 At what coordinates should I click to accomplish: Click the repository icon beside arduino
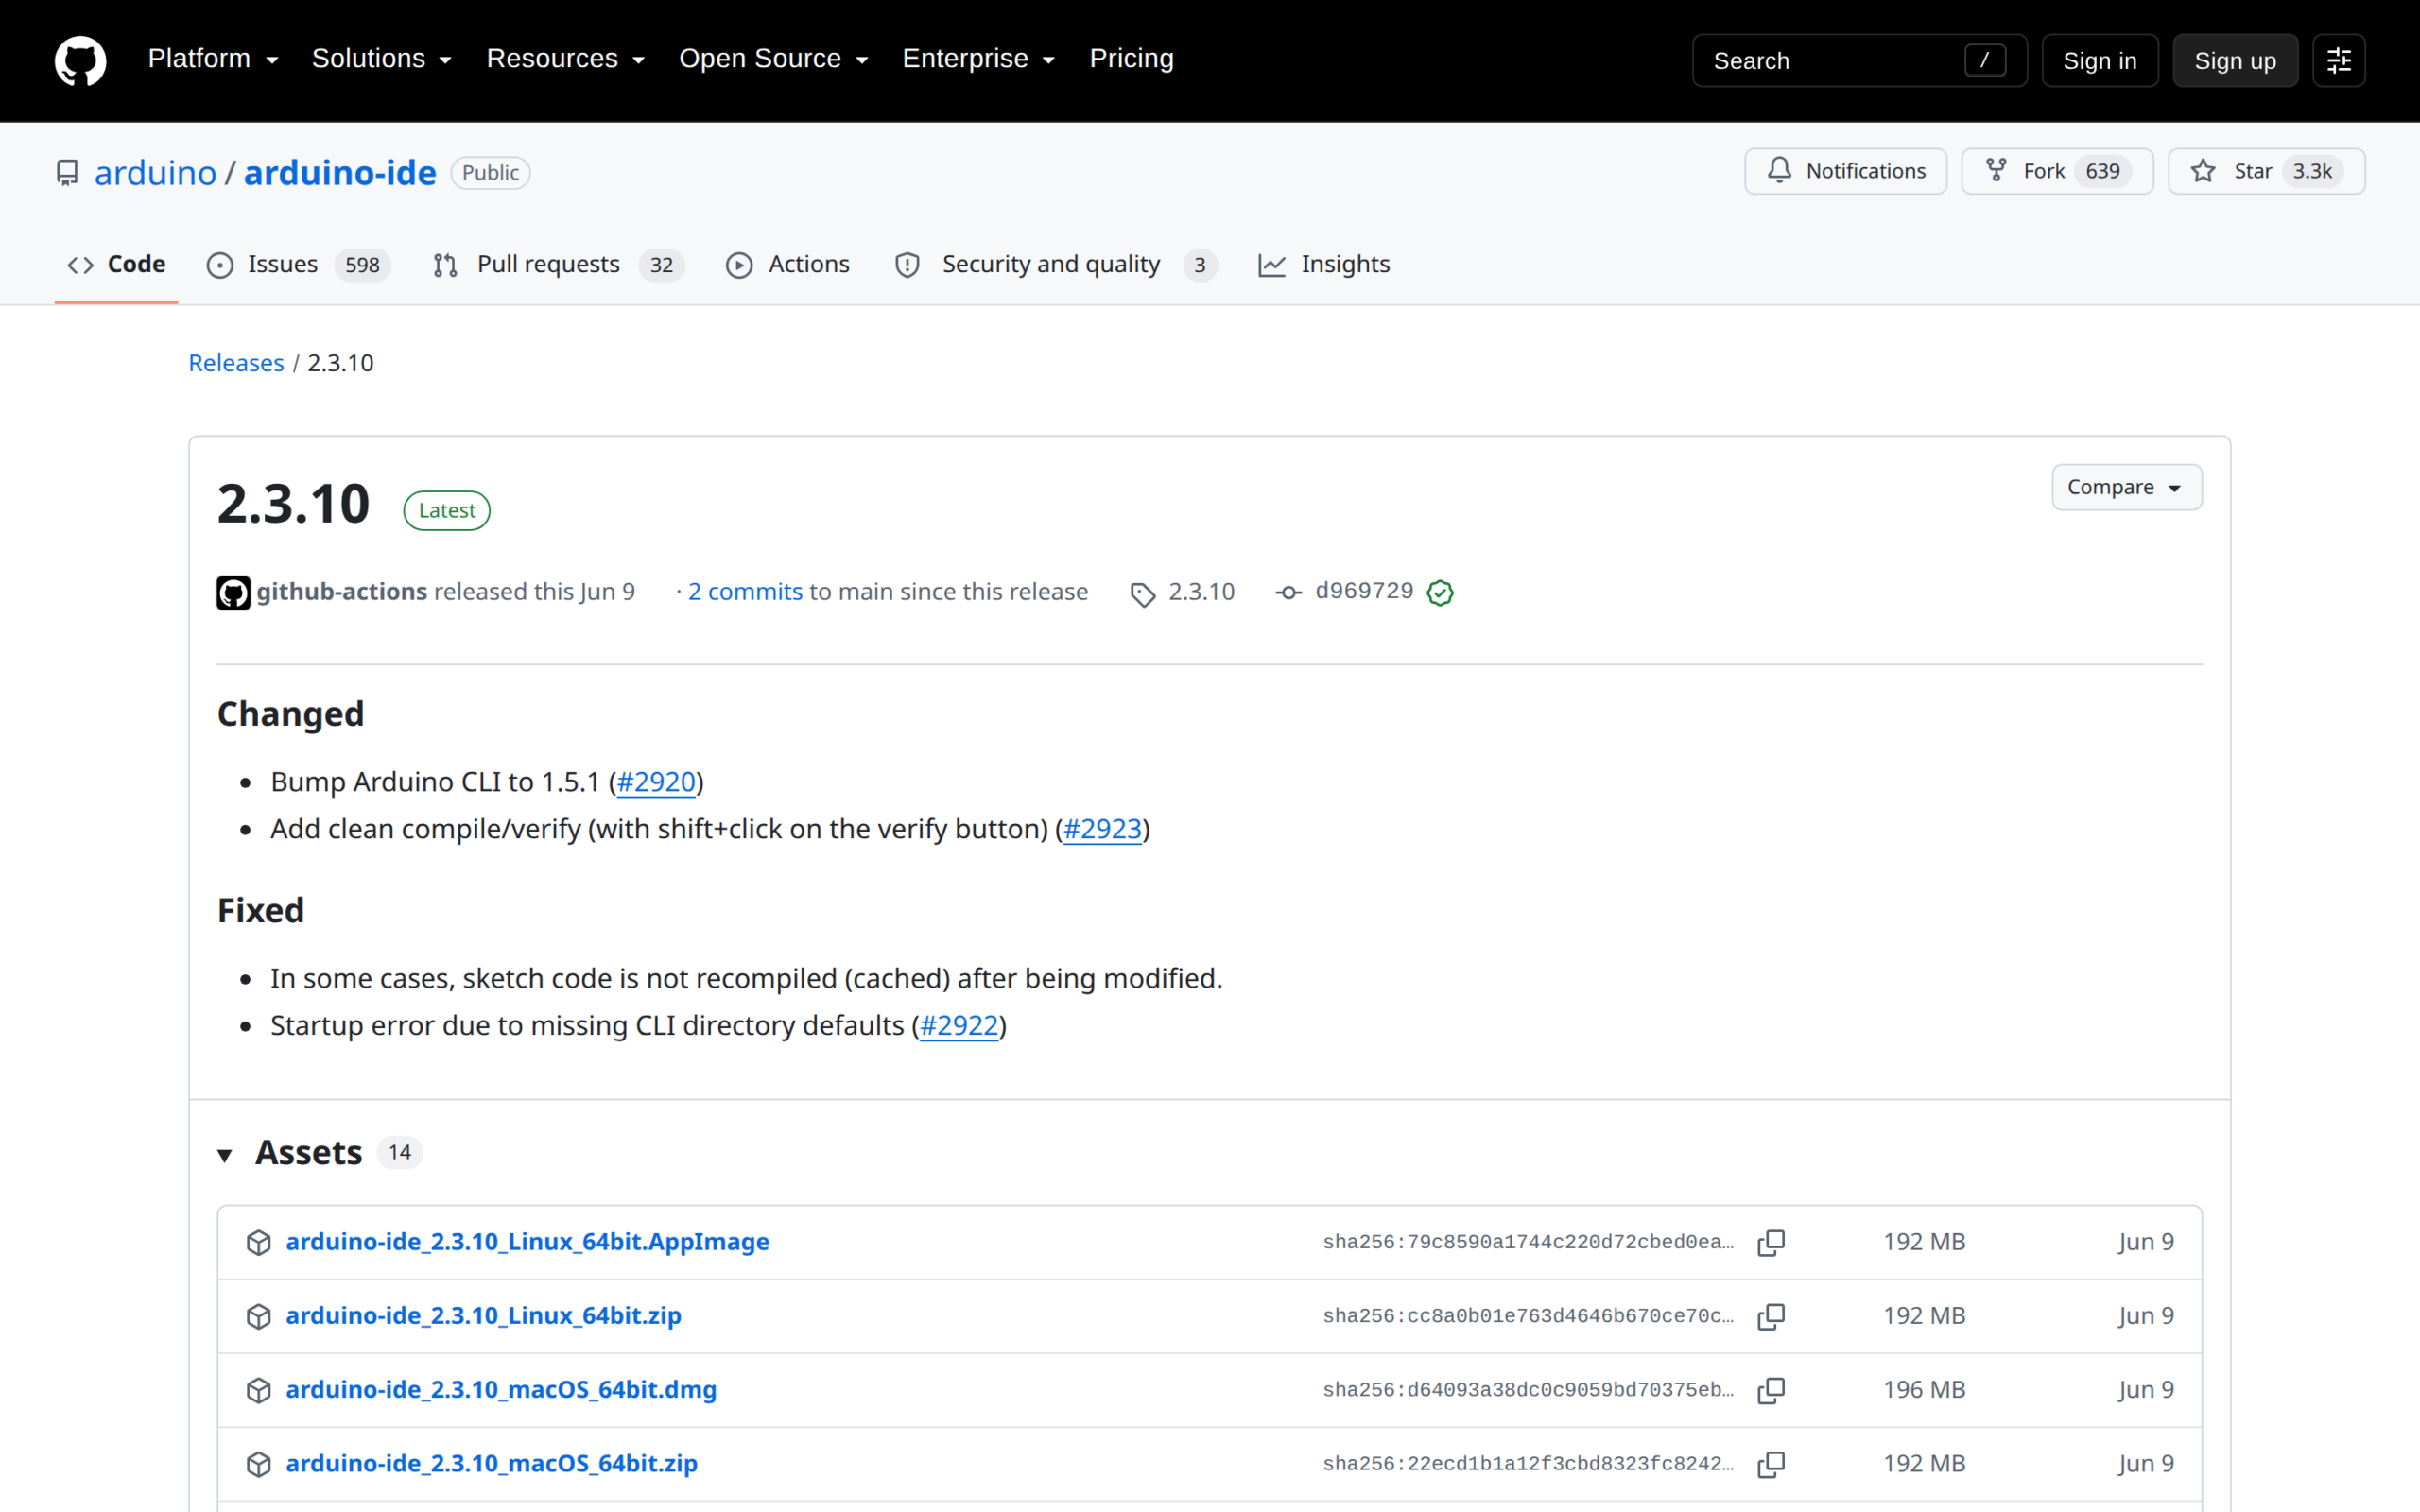(67, 173)
